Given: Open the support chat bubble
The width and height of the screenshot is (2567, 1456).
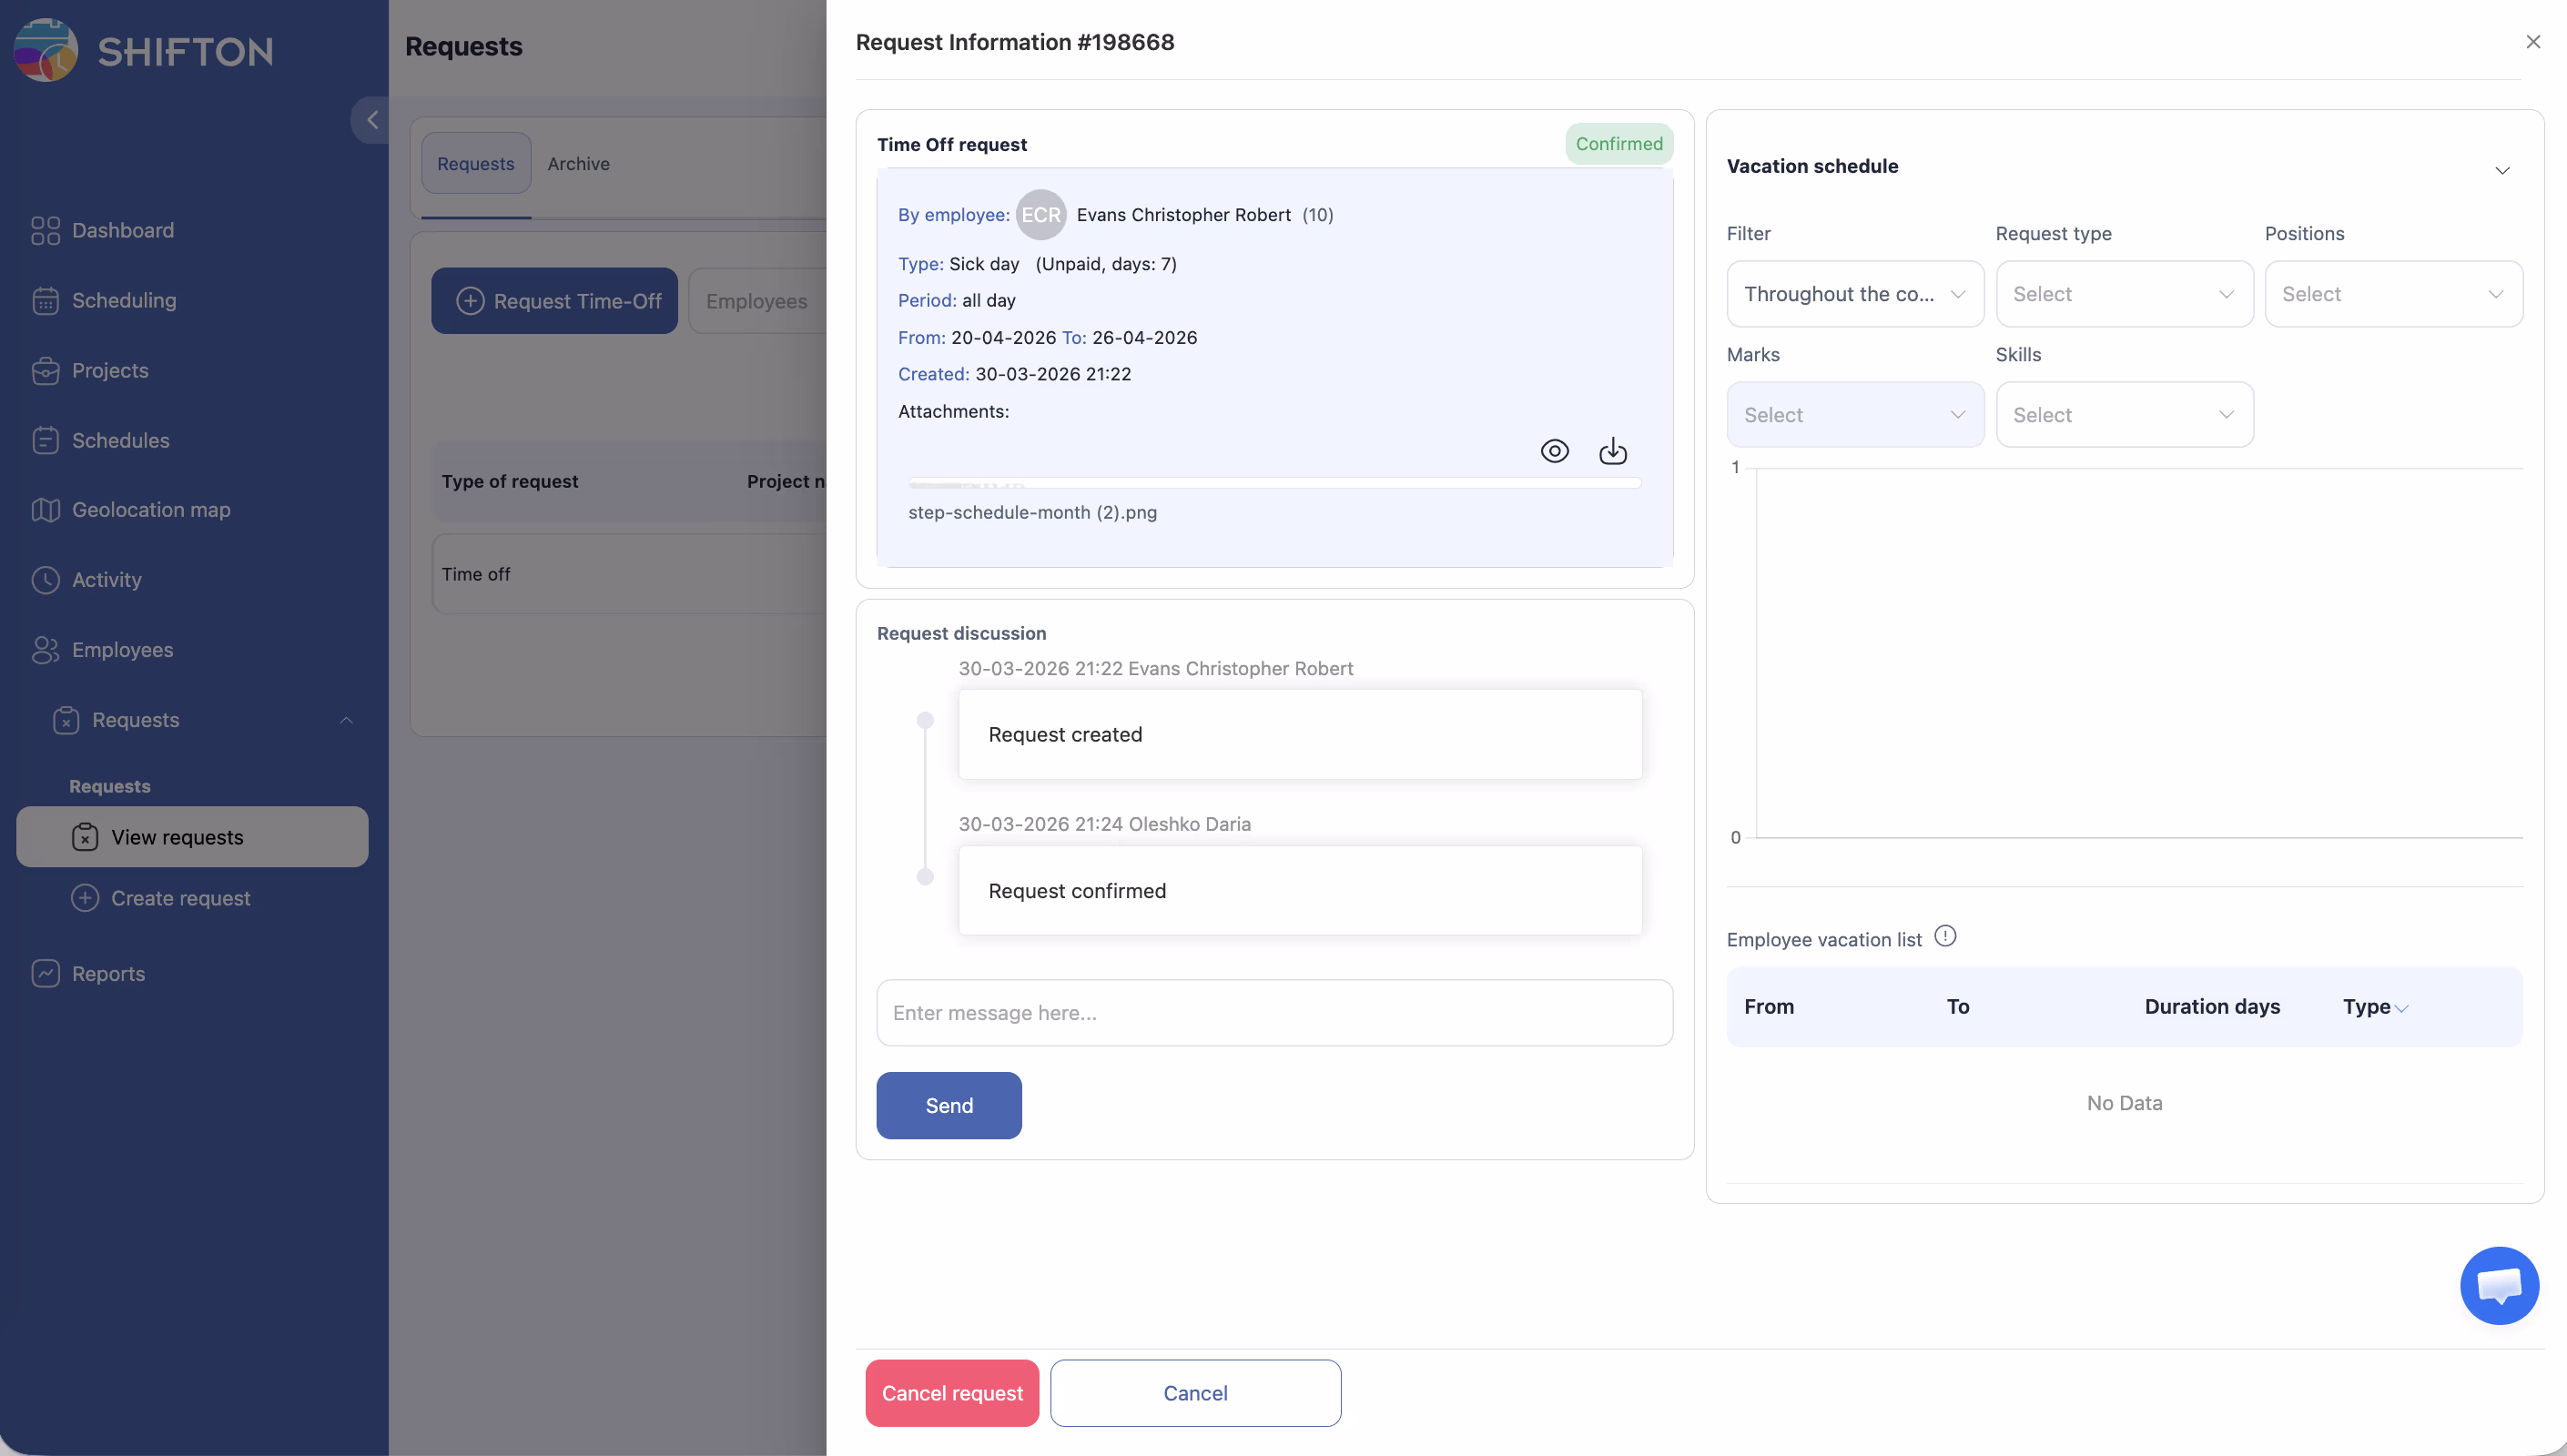Looking at the screenshot, I should [x=2498, y=1285].
